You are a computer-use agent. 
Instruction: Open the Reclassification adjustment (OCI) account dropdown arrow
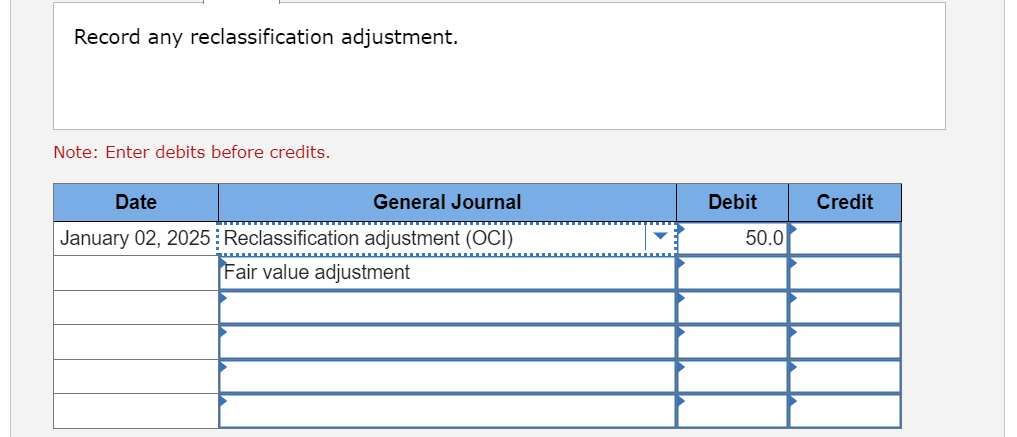659,238
